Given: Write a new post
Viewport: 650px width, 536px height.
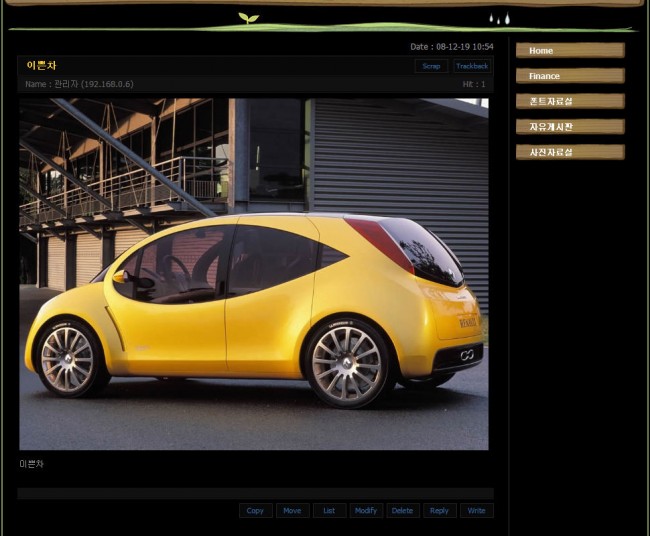Looking at the screenshot, I should pyautogui.click(x=476, y=510).
